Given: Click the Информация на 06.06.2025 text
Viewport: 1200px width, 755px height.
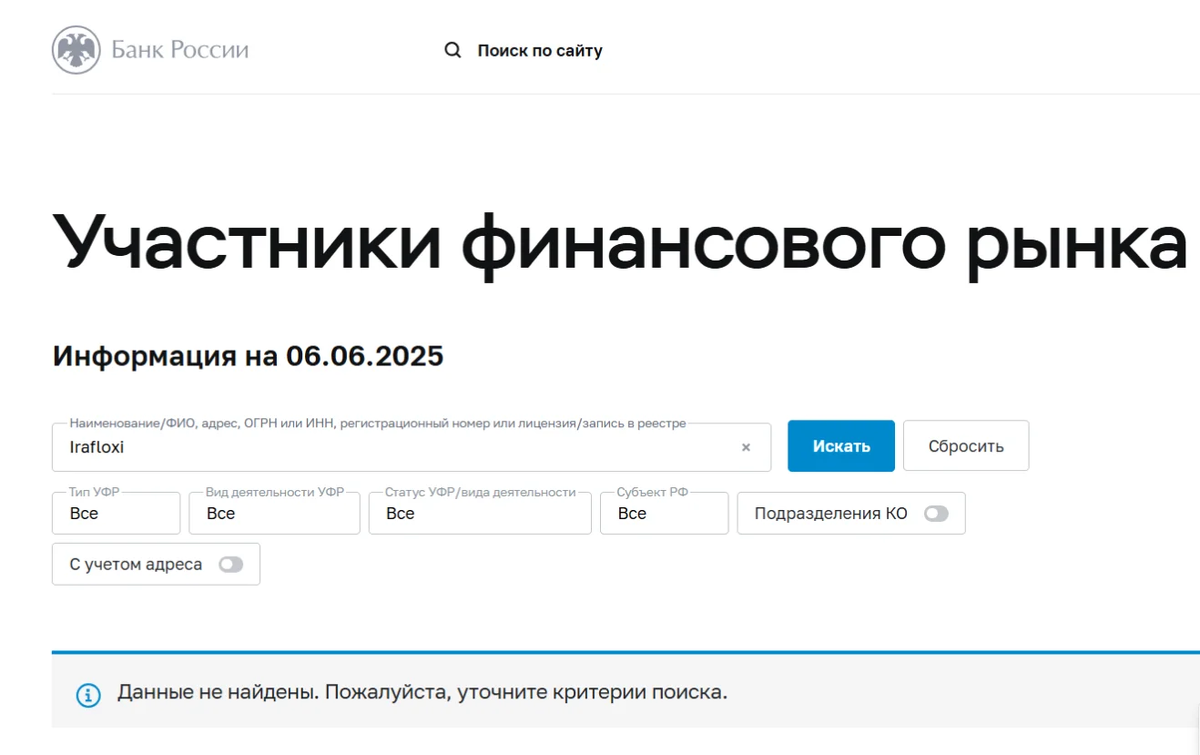Looking at the screenshot, I should coord(248,356).
